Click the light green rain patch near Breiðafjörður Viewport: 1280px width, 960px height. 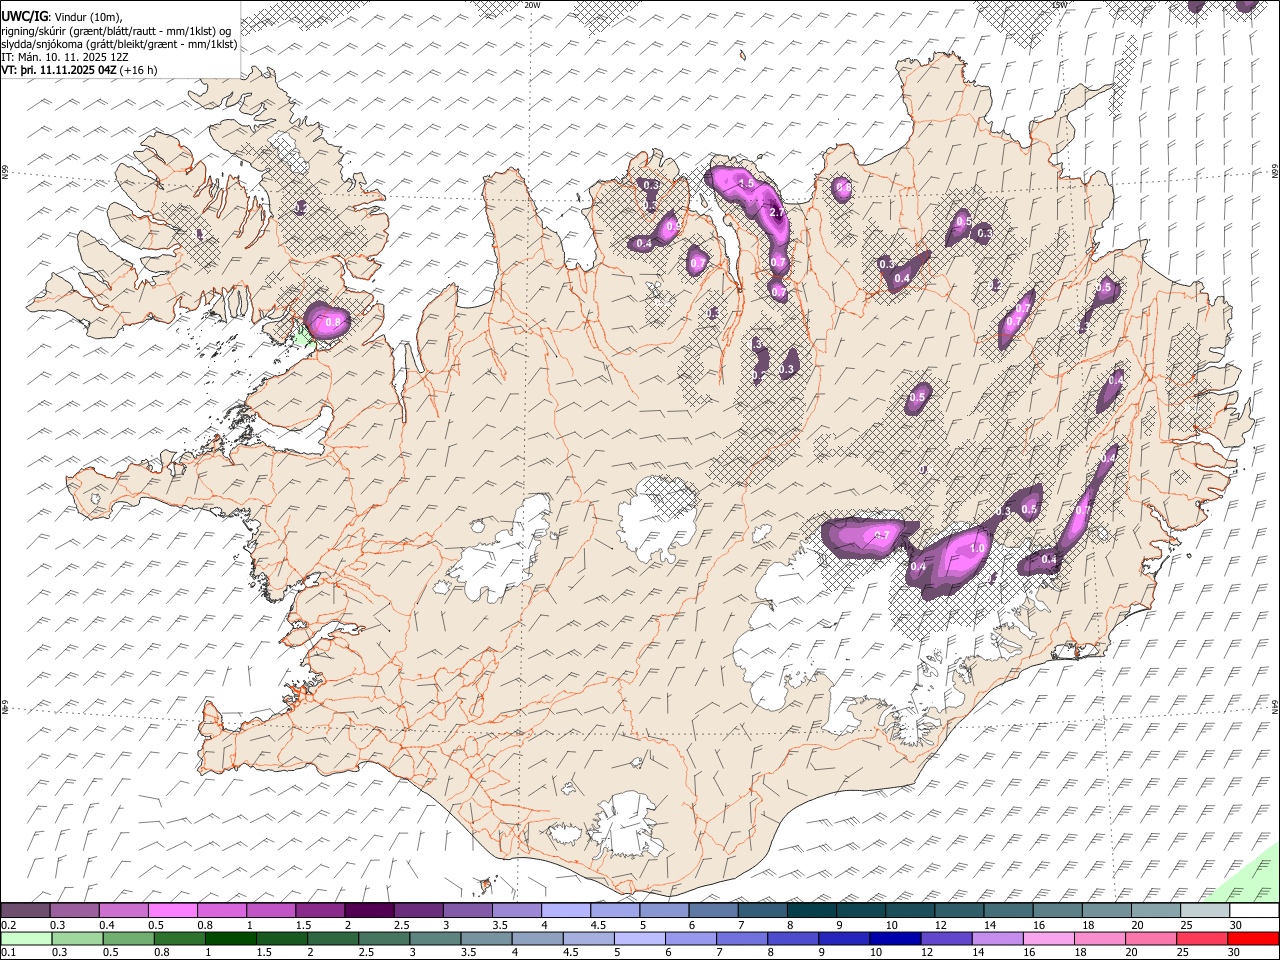[x=305, y=338]
